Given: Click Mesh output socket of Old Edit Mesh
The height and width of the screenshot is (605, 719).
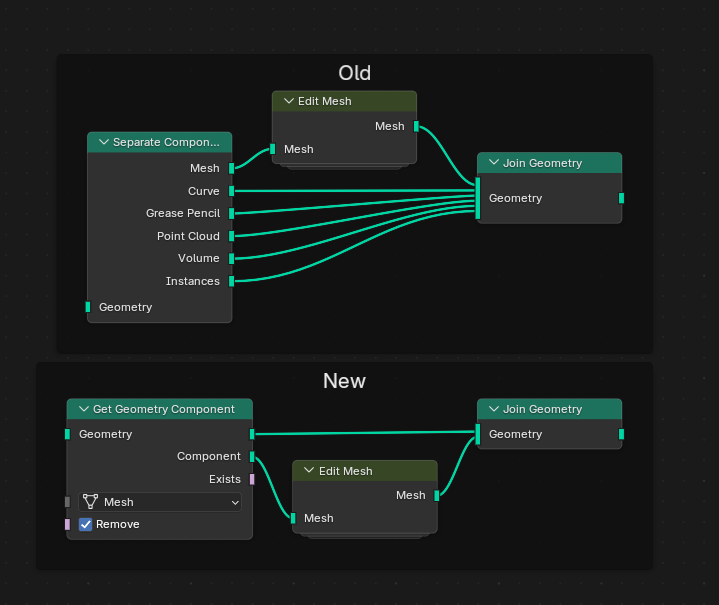Looking at the screenshot, I should pos(416,126).
